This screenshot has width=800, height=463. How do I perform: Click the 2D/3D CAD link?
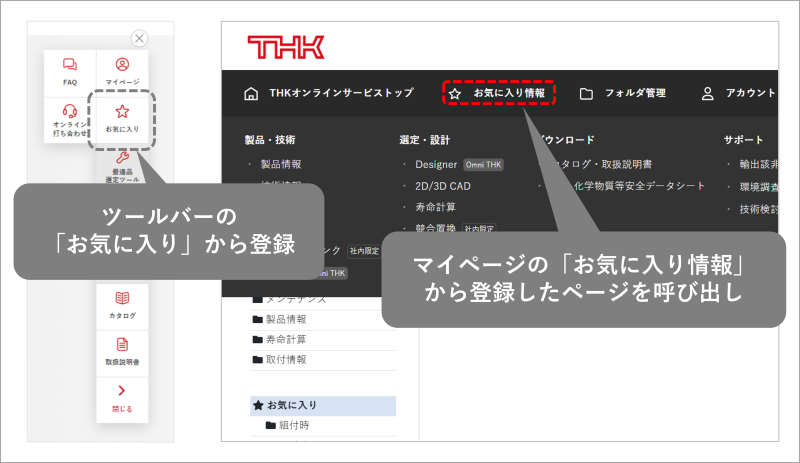pyautogui.click(x=442, y=185)
